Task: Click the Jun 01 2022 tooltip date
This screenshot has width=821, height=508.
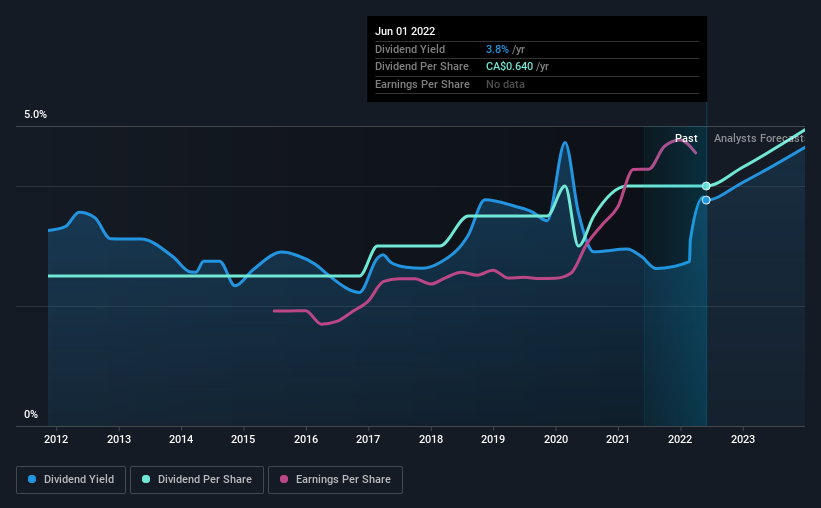Action: [x=405, y=31]
